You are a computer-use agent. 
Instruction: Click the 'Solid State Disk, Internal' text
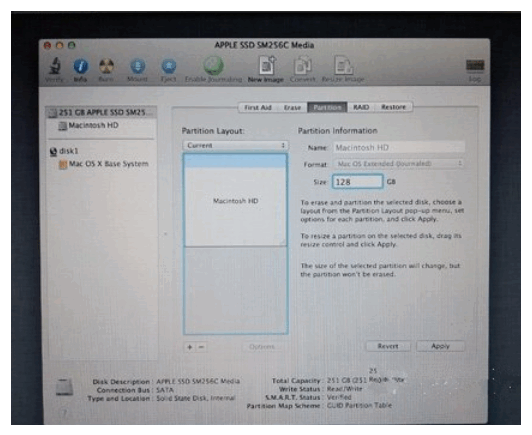point(196,398)
